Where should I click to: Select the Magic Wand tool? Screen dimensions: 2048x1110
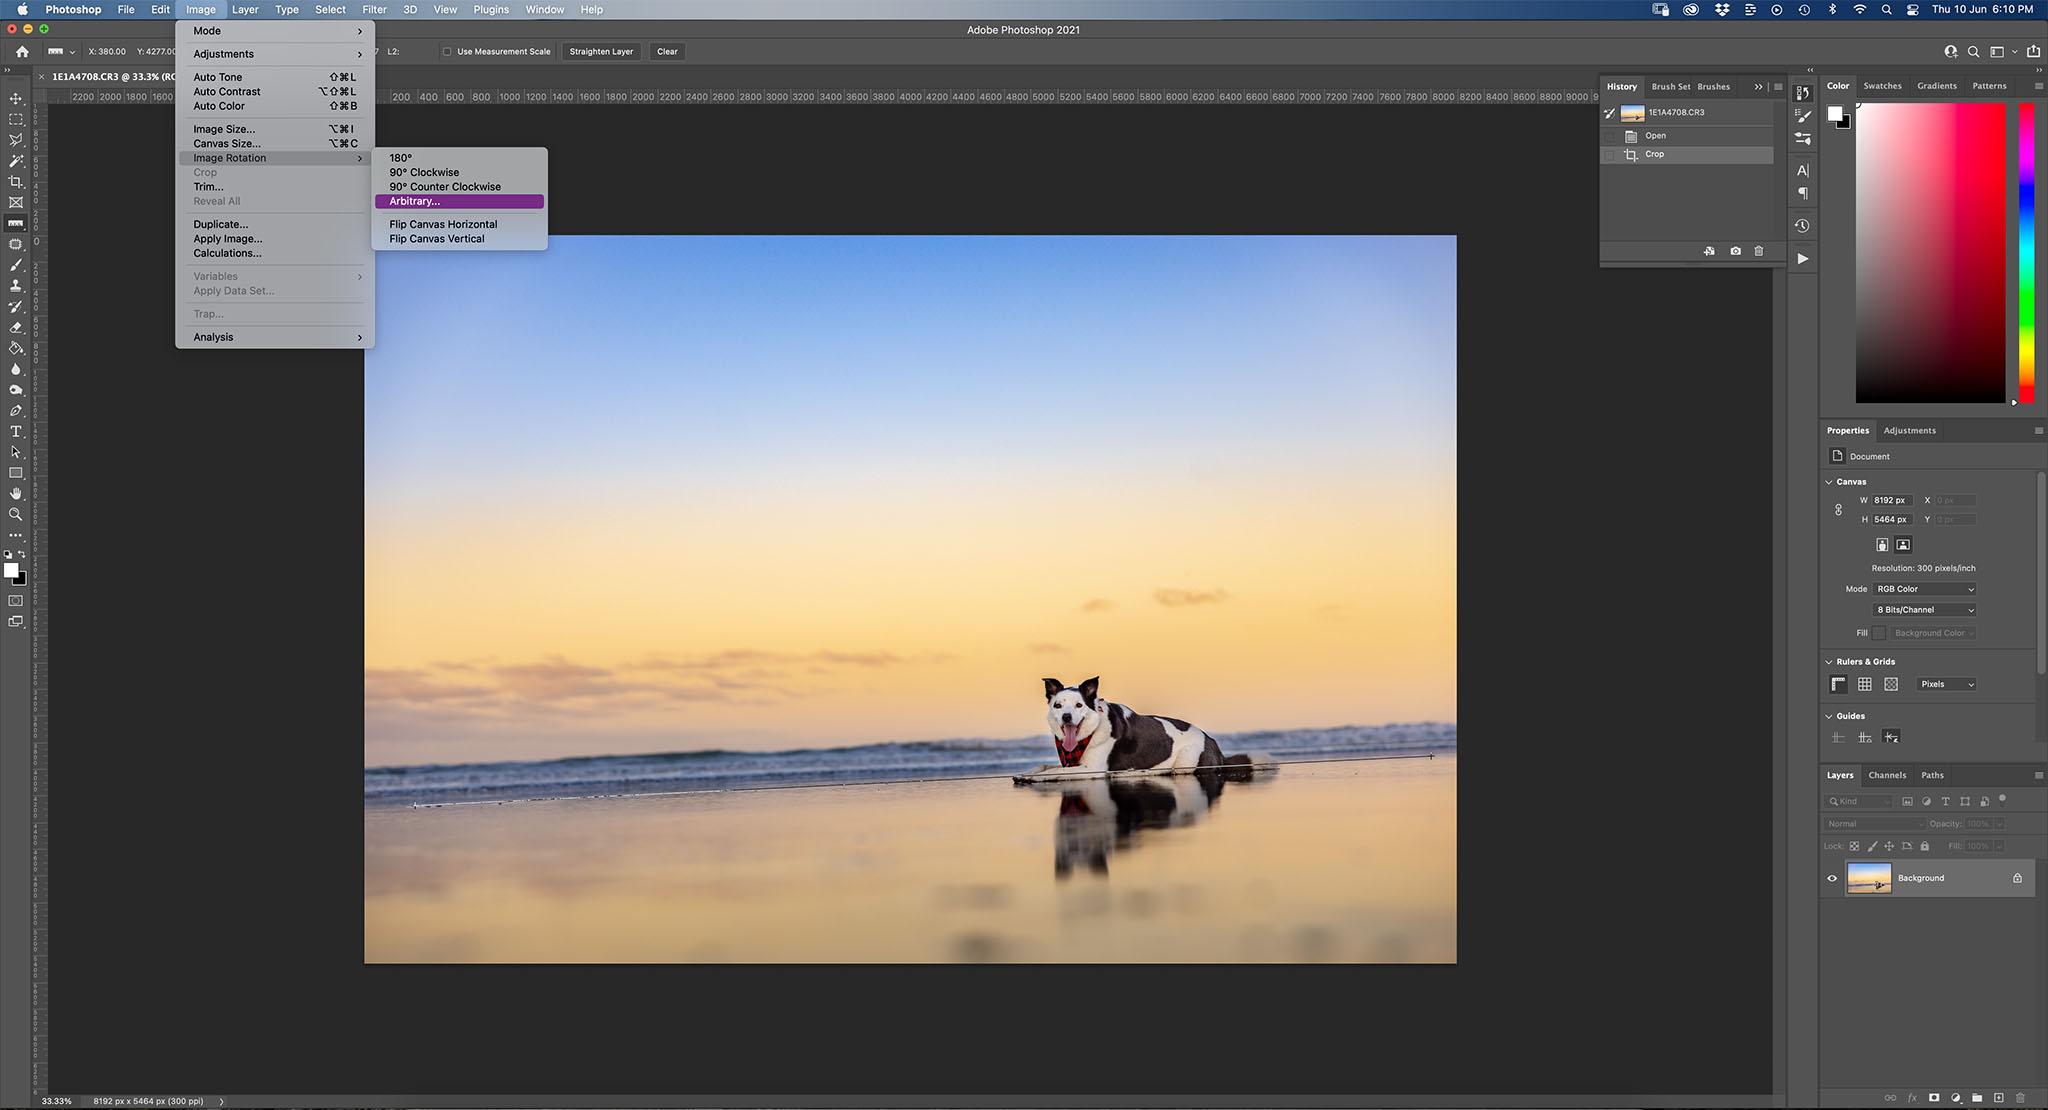click(15, 160)
